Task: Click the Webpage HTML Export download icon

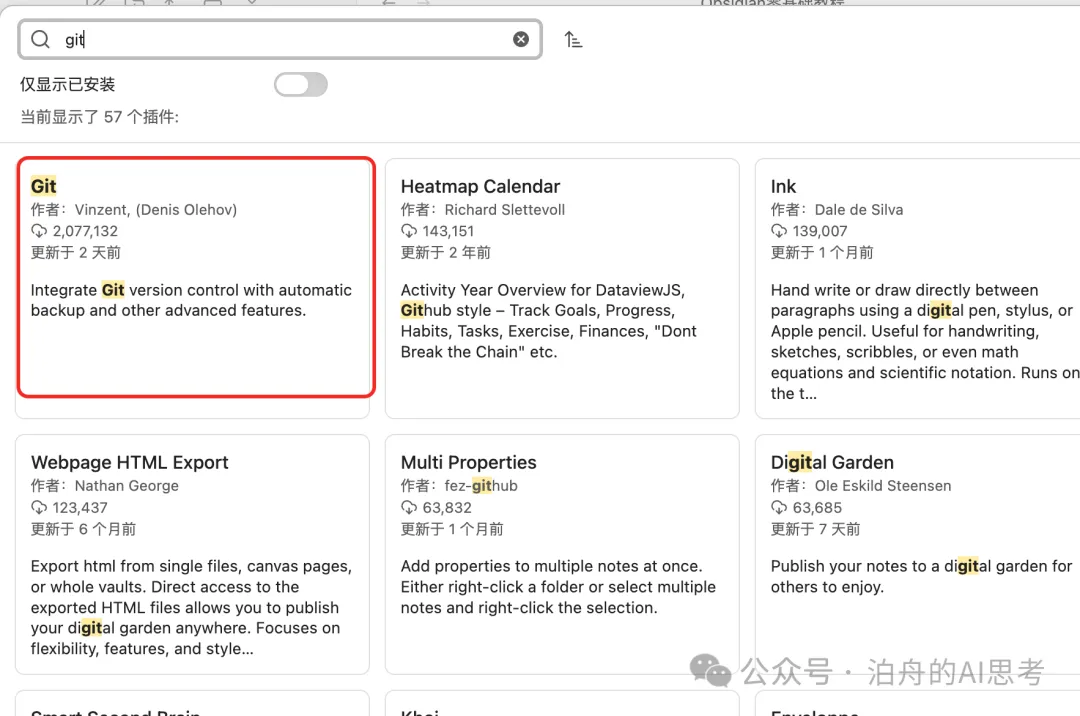Action: click(x=39, y=508)
